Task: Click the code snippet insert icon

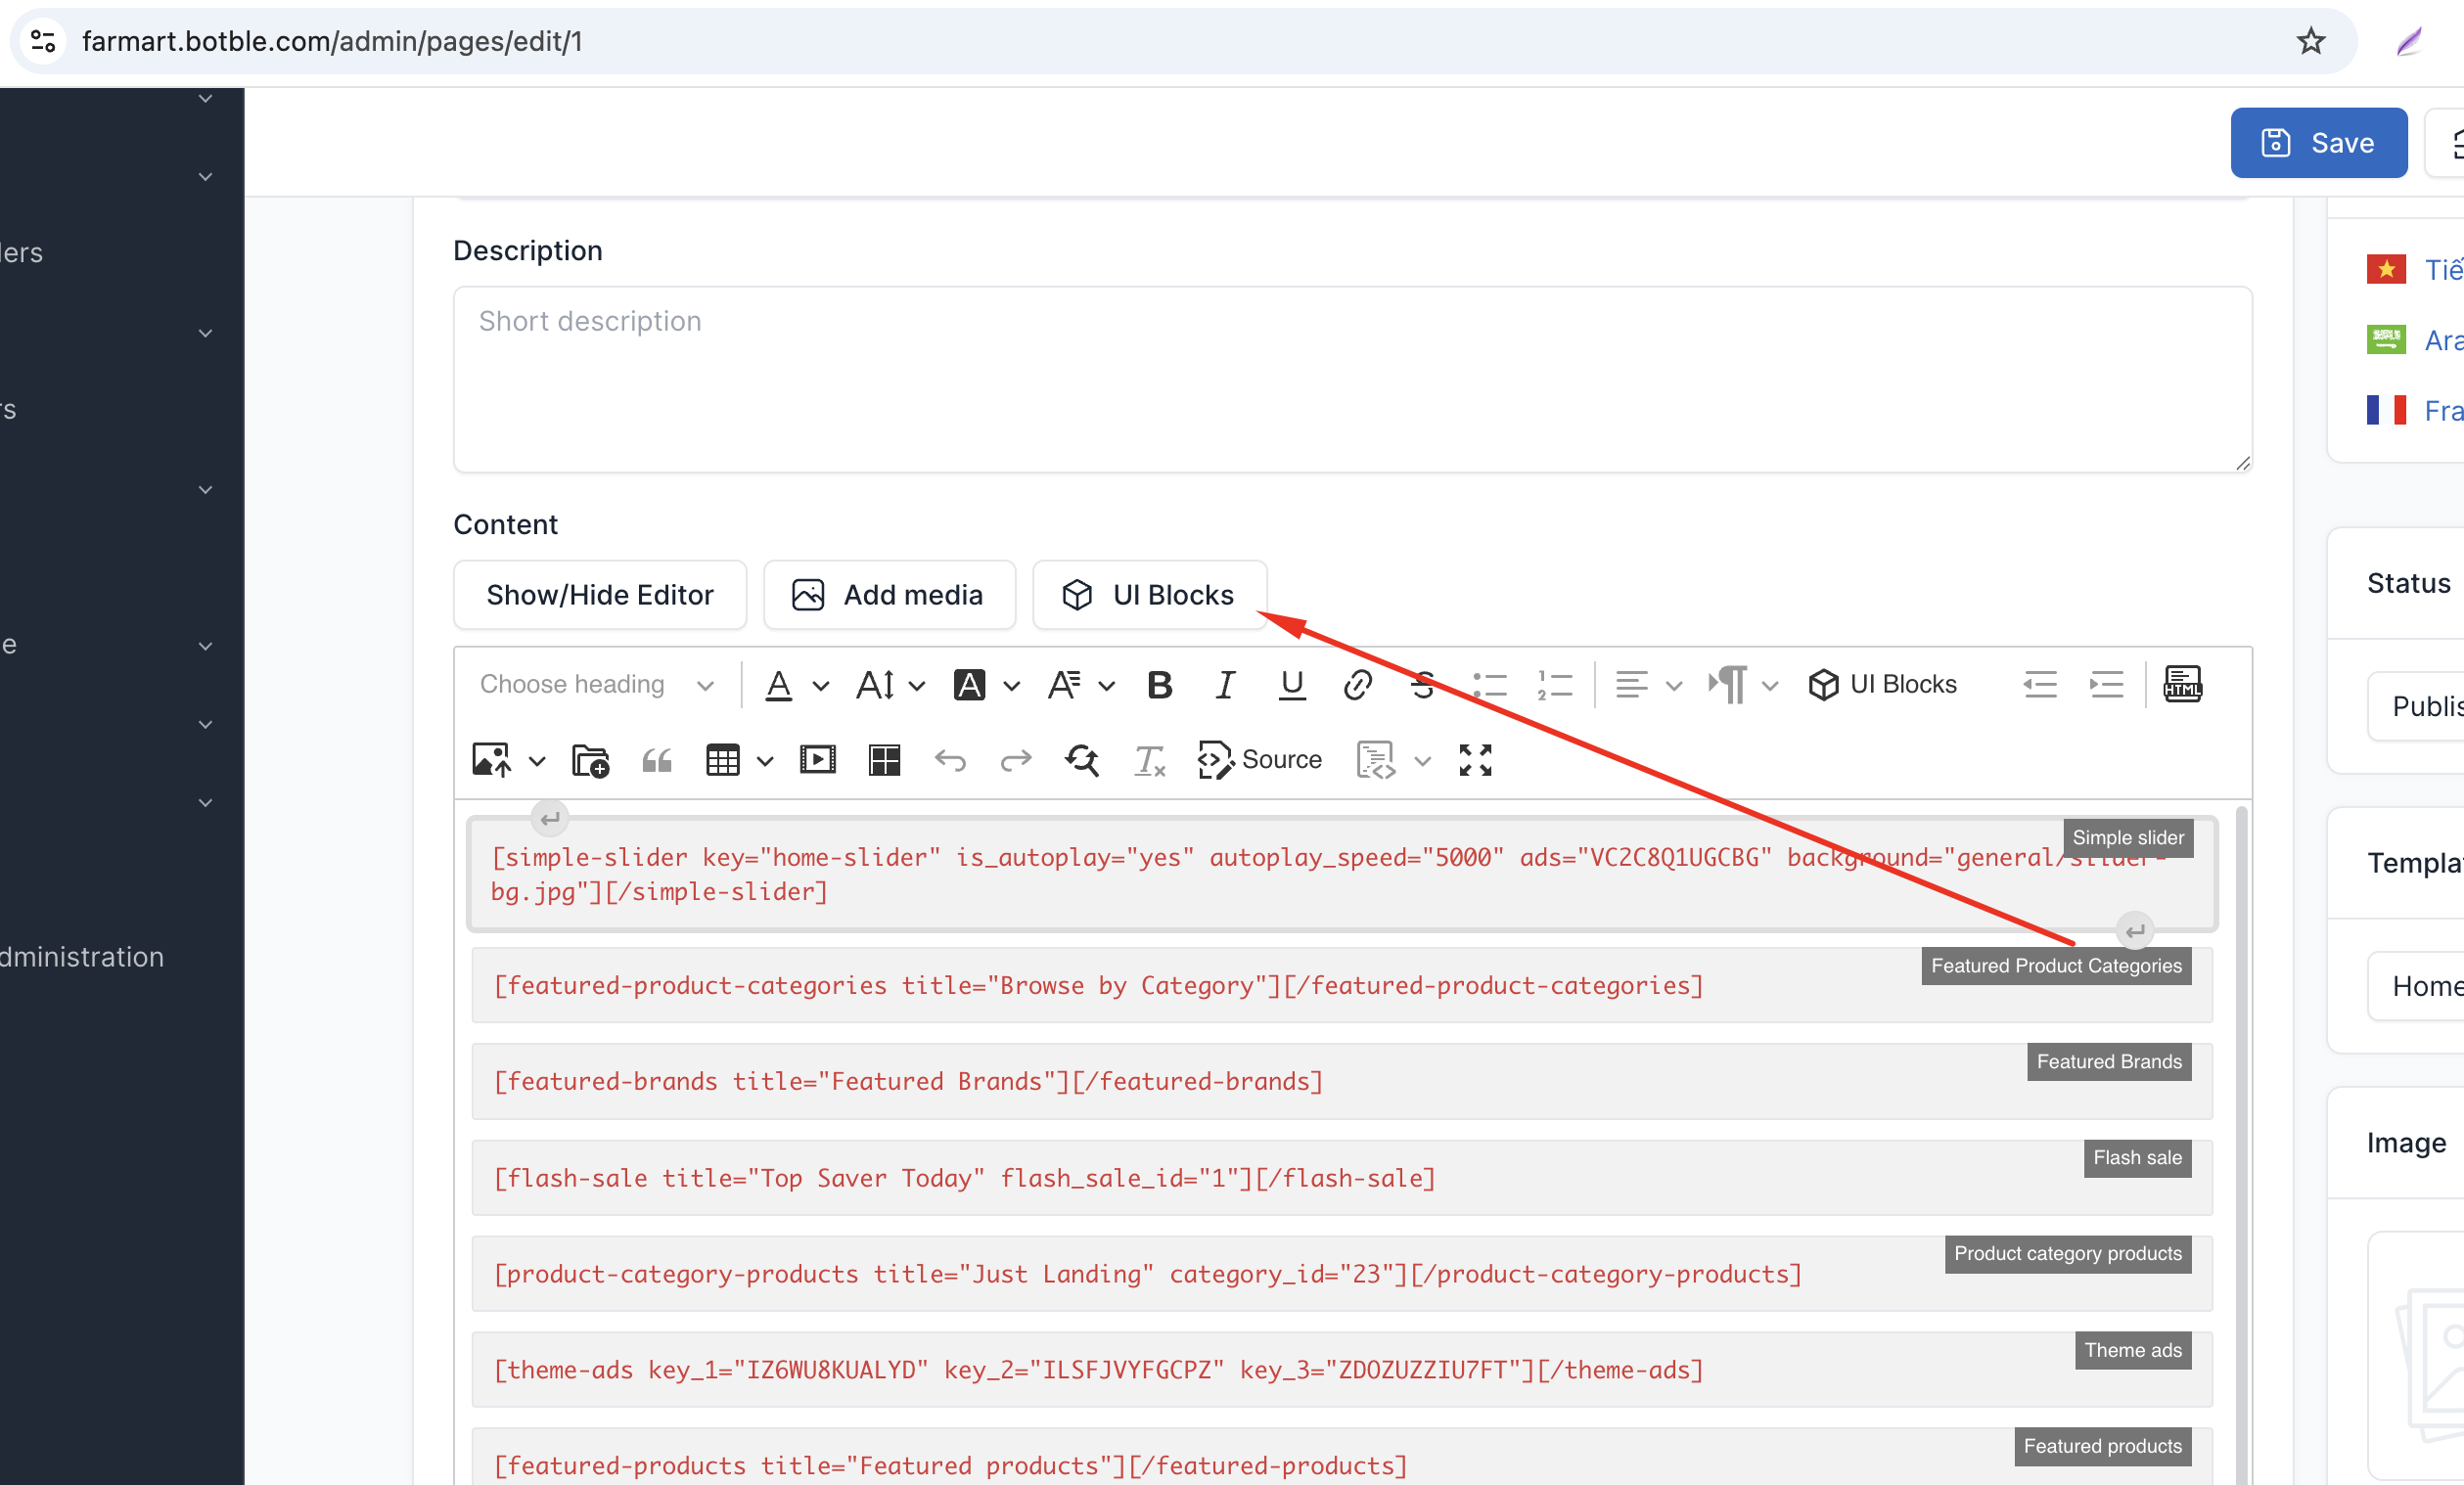Action: point(1376,761)
